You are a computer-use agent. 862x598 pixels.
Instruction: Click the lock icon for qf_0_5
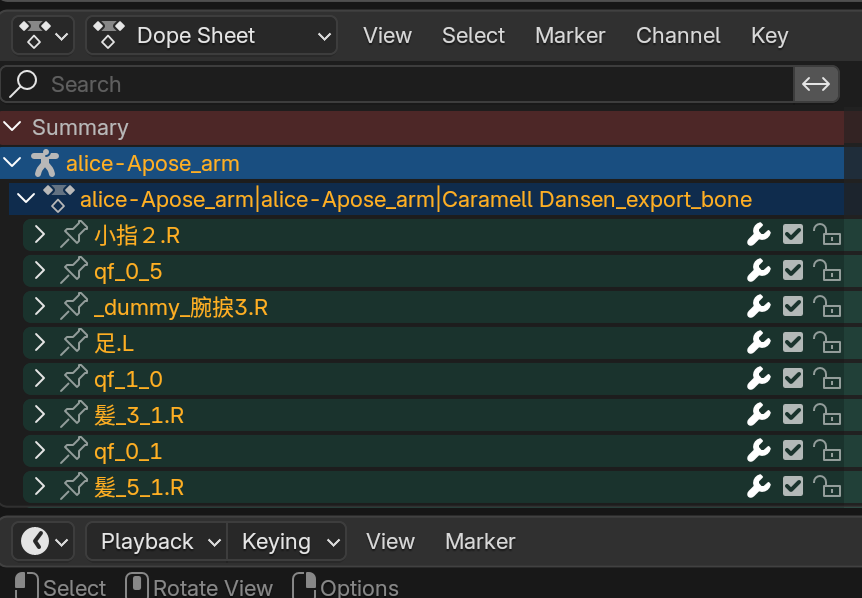click(826, 271)
